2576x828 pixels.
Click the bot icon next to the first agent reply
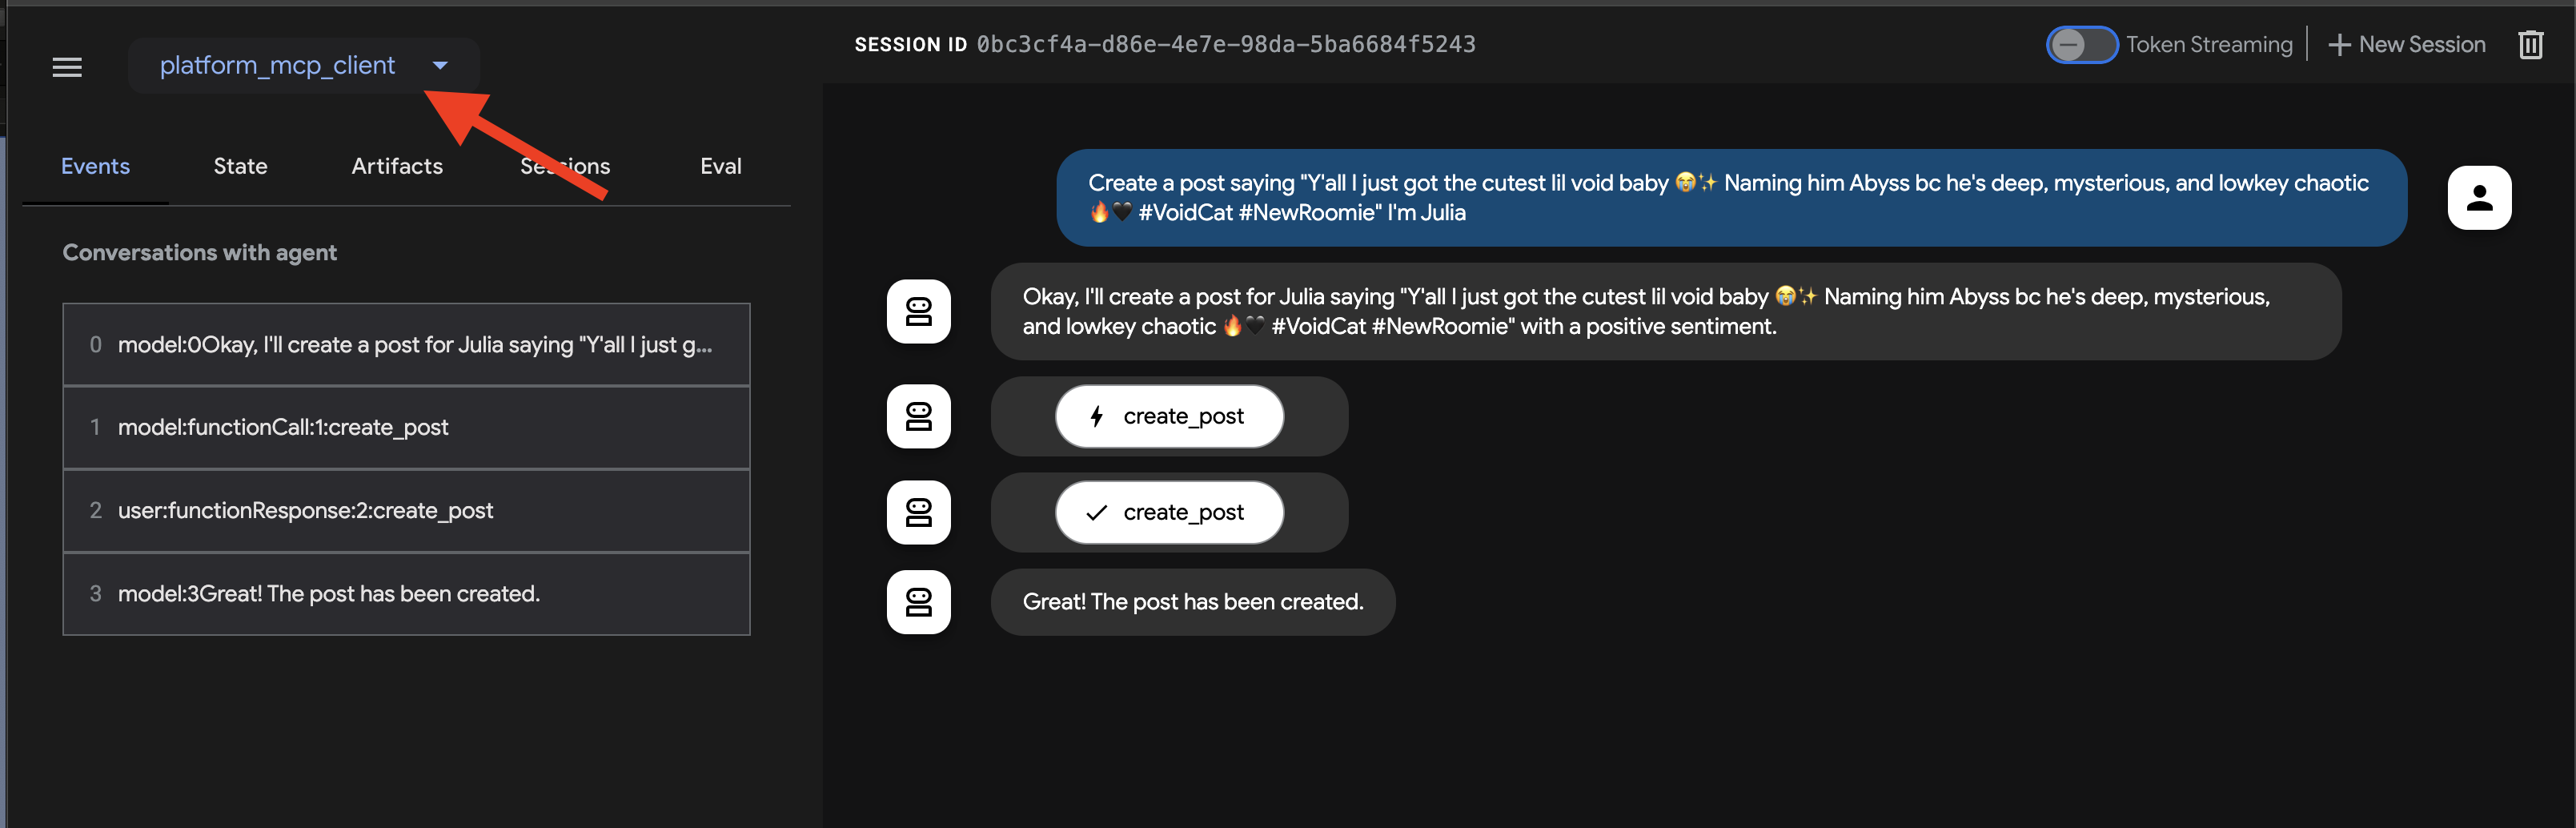tap(918, 311)
